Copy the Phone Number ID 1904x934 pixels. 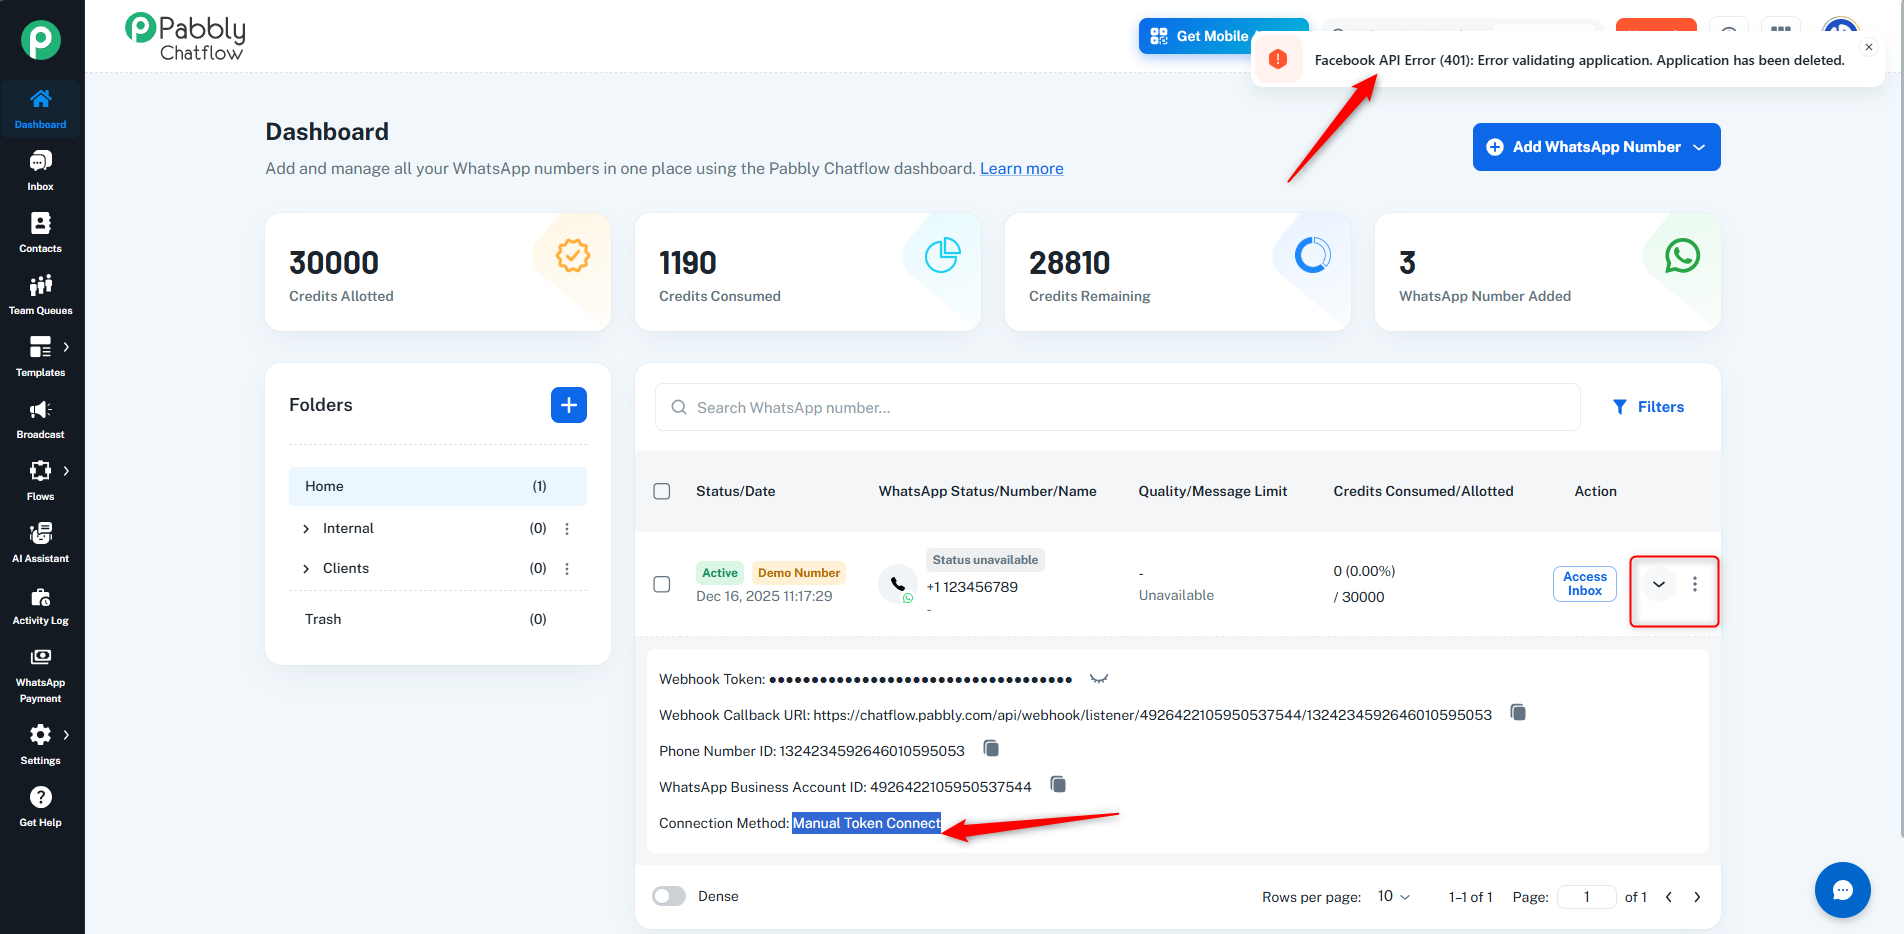pos(991,749)
